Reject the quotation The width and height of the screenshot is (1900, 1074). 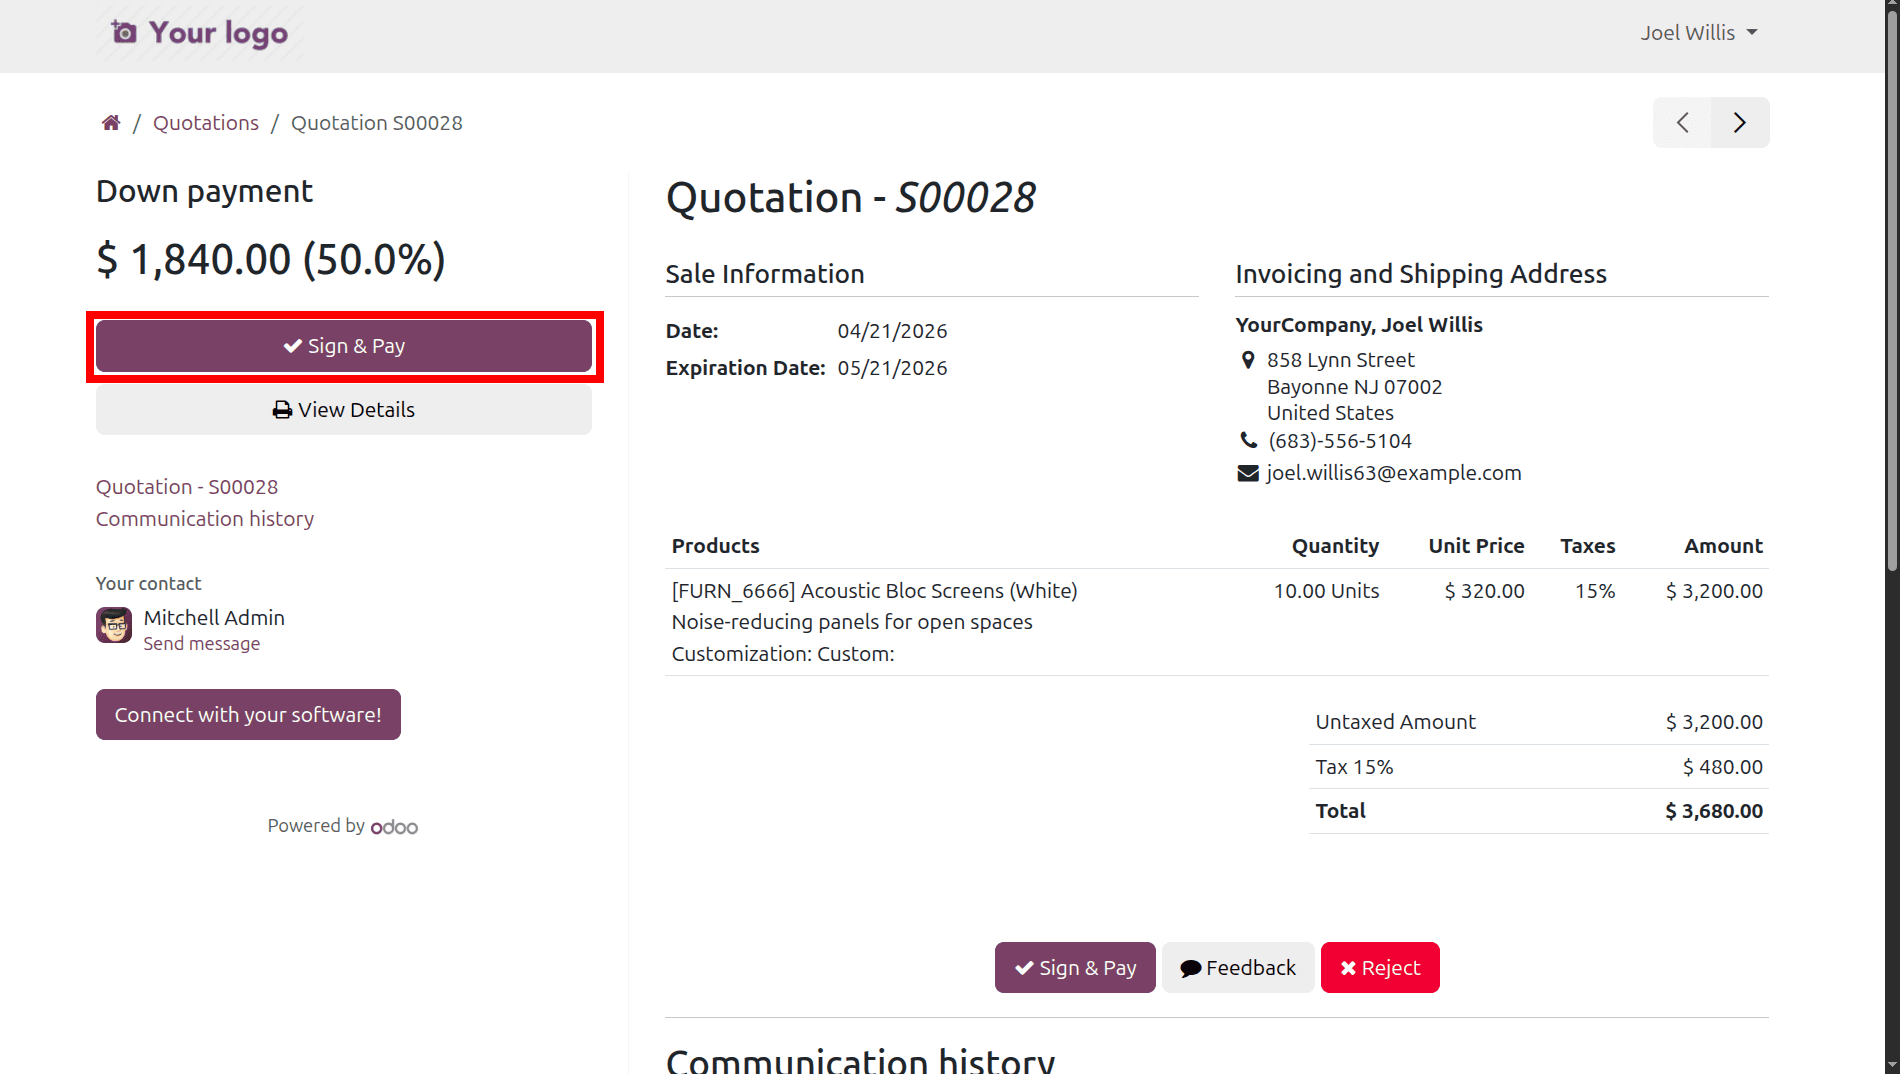pyautogui.click(x=1380, y=967)
